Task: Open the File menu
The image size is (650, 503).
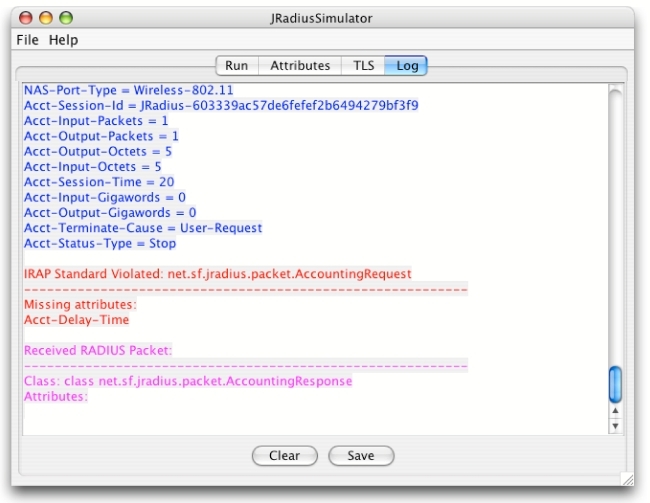Action: pos(27,40)
